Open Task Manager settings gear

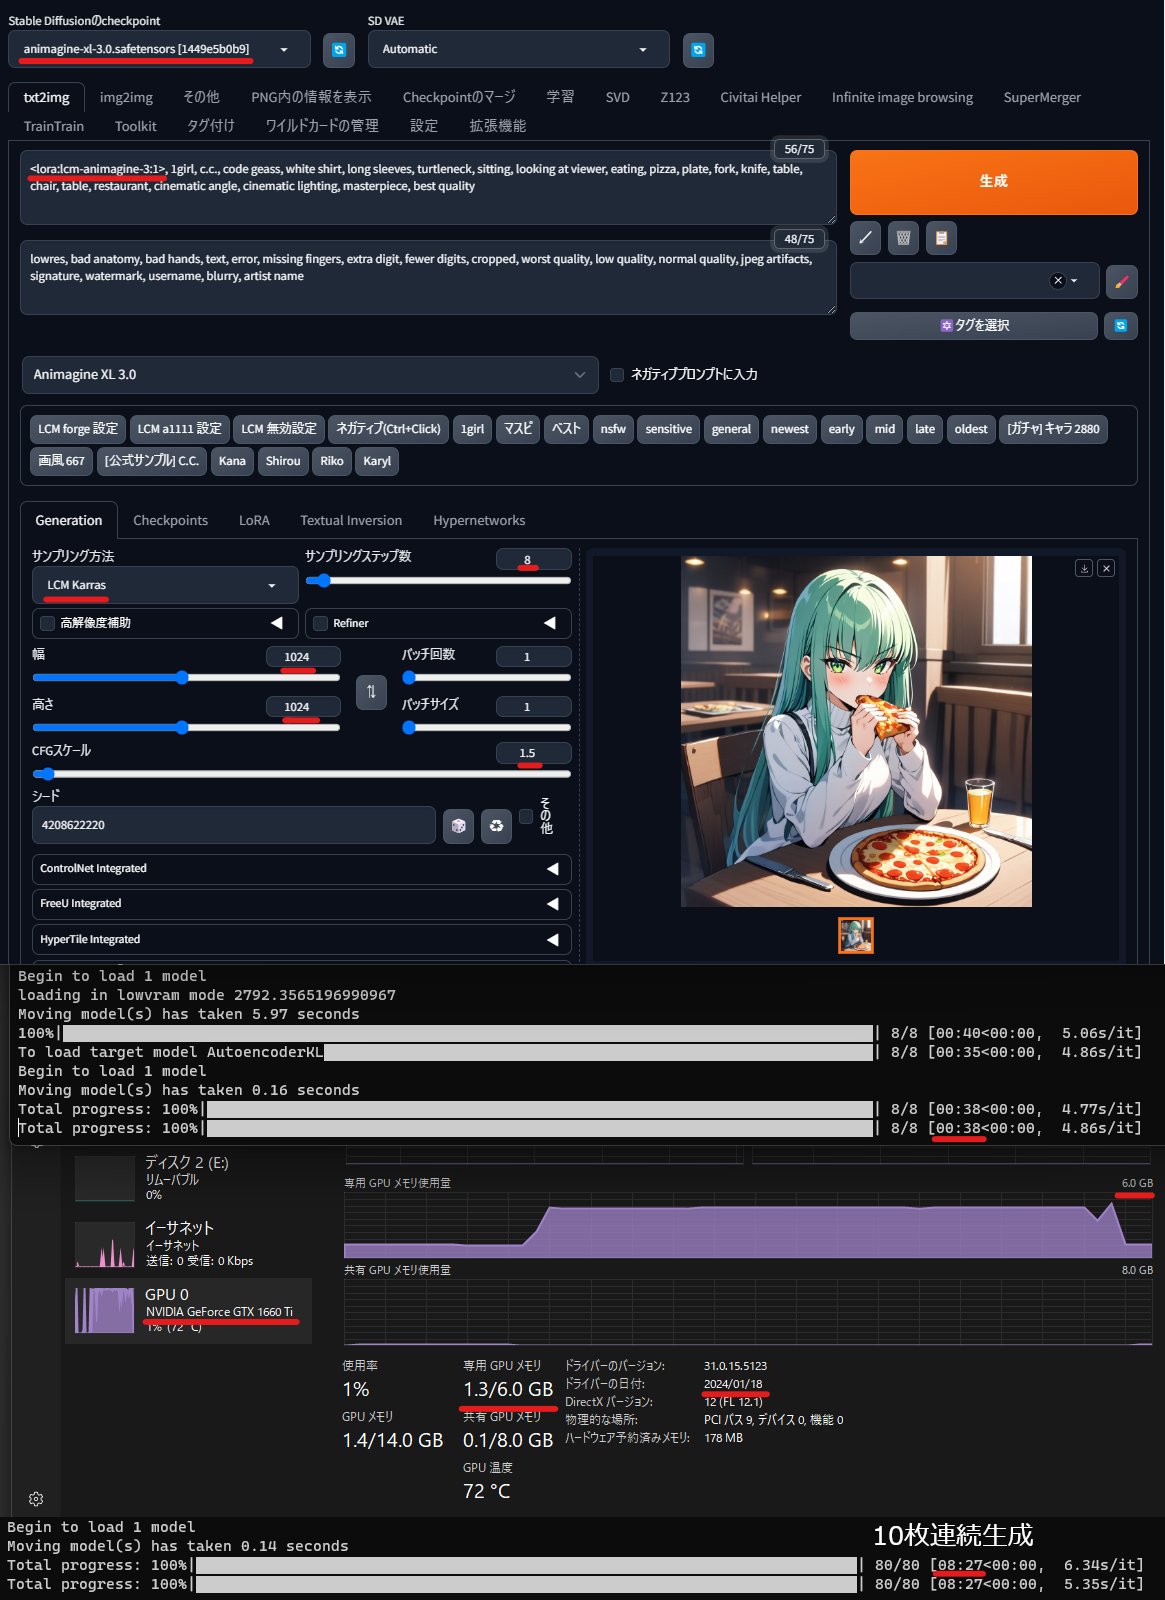click(x=36, y=1499)
